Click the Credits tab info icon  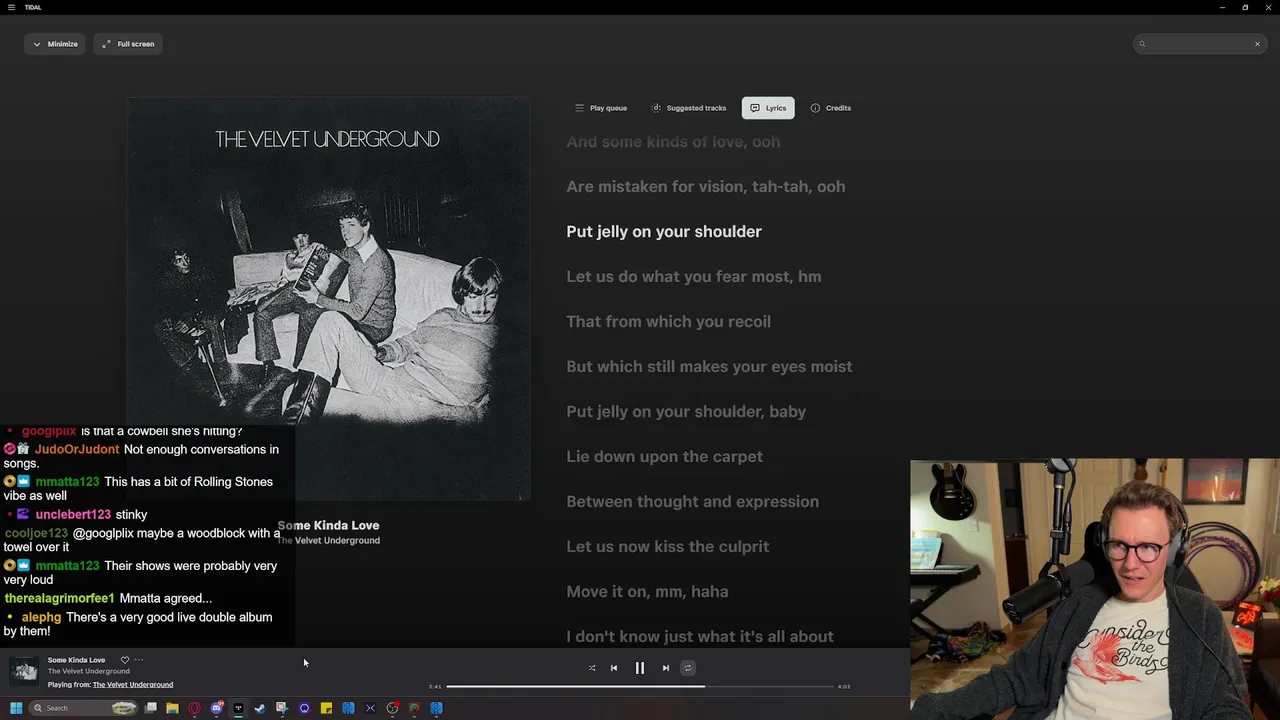tap(815, 108)
